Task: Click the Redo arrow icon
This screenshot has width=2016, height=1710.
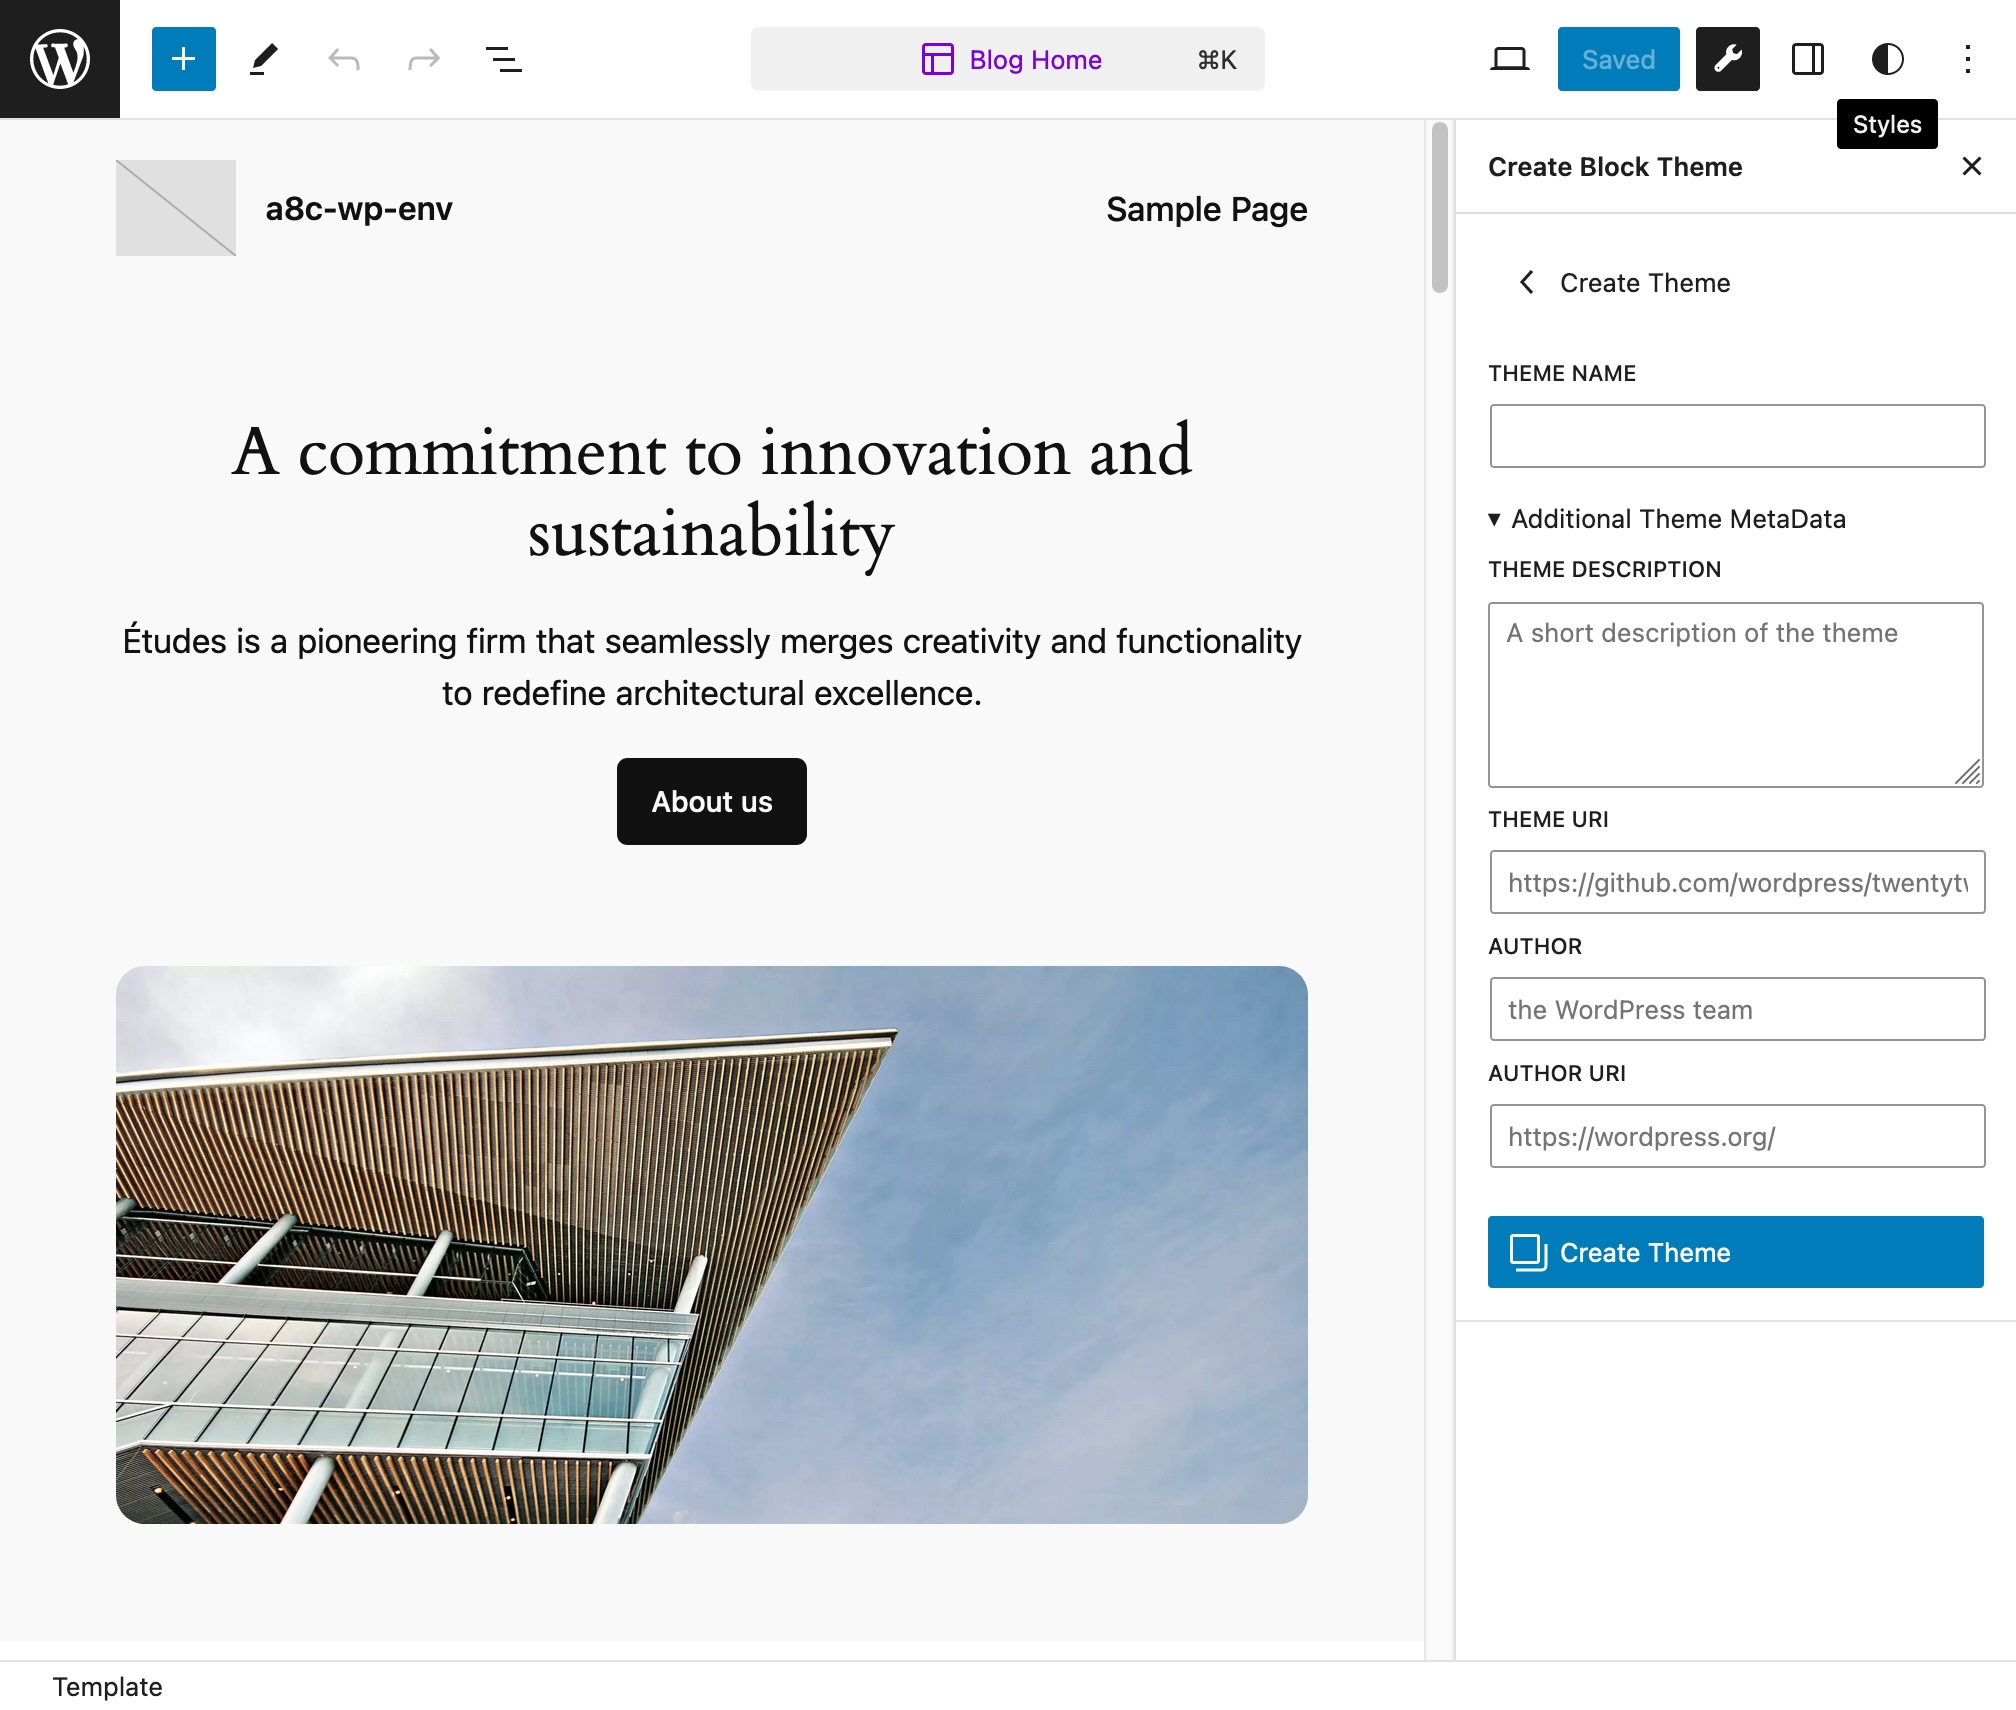Action: tap(424, 59)
